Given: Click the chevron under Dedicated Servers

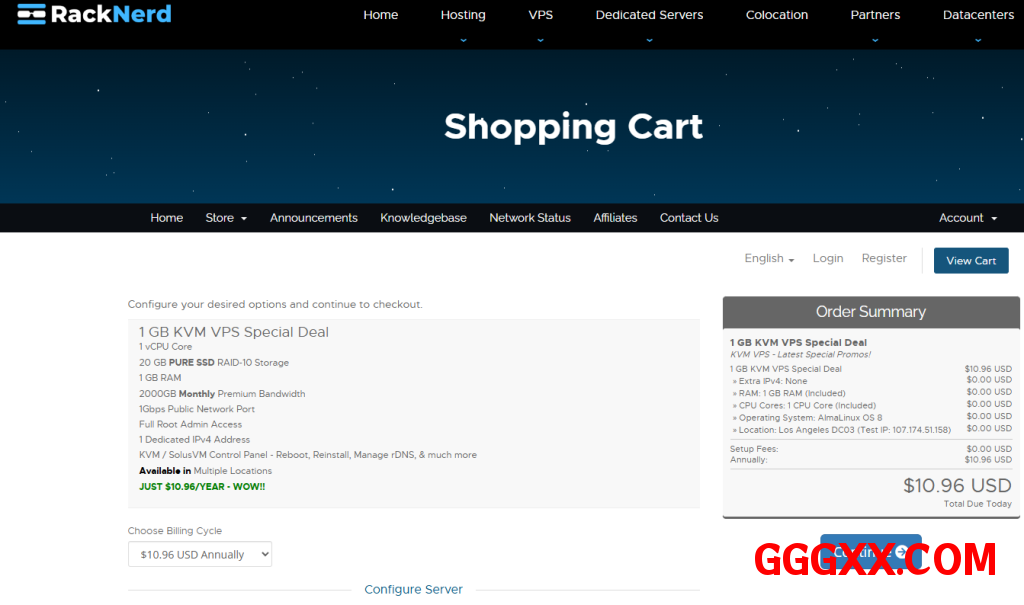Looking at the screenshot, I should pyautogui.click(x=649, y=40).
